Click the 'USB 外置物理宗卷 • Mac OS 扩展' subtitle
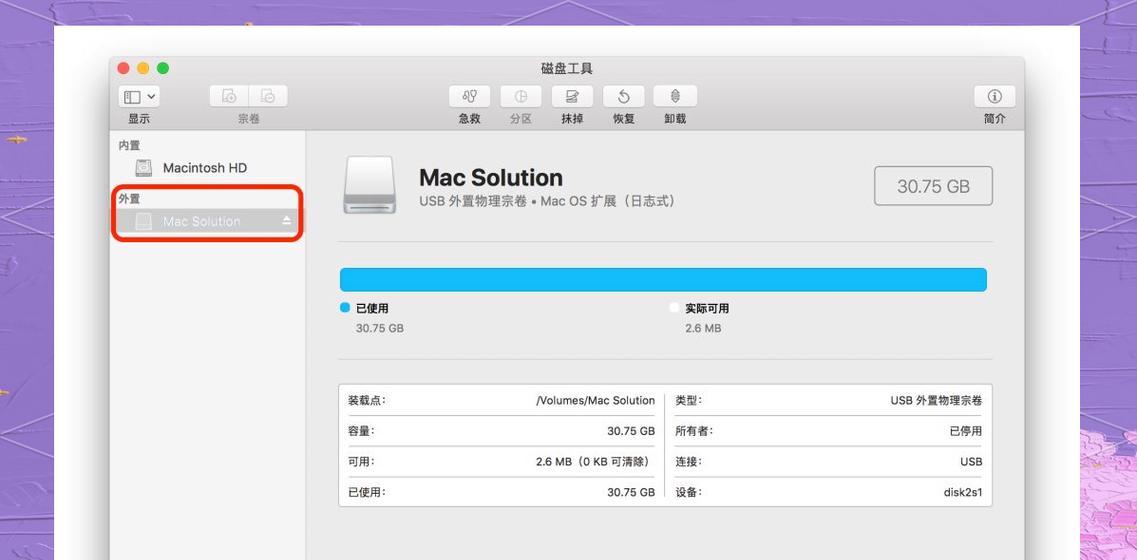Screen dimensions: 1137x560 [548, 201]
